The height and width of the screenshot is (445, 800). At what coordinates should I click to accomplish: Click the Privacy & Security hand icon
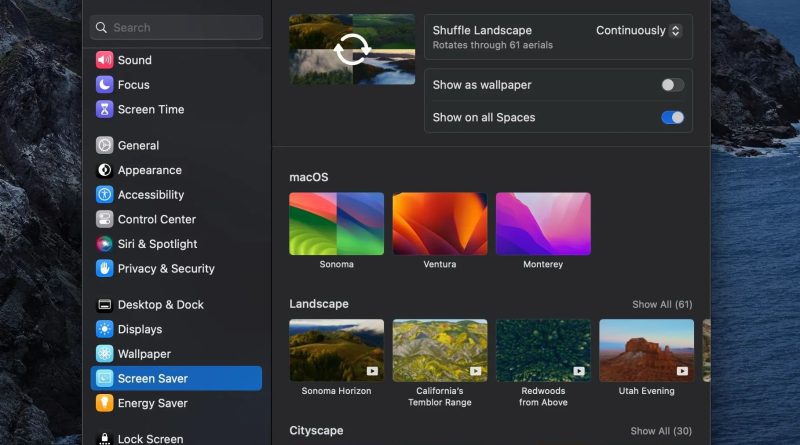[104, 268]
